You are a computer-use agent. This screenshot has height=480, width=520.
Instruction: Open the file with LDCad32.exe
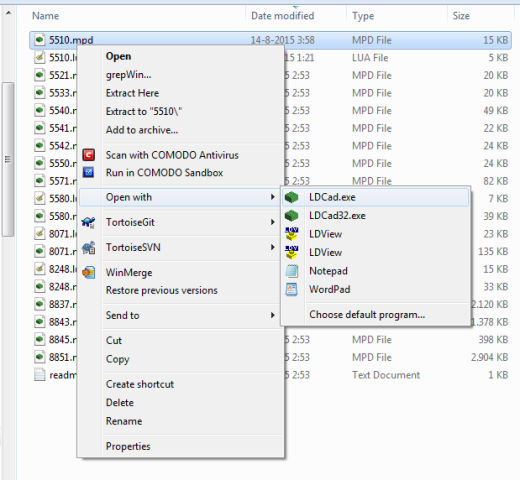[x=375, y=216]
